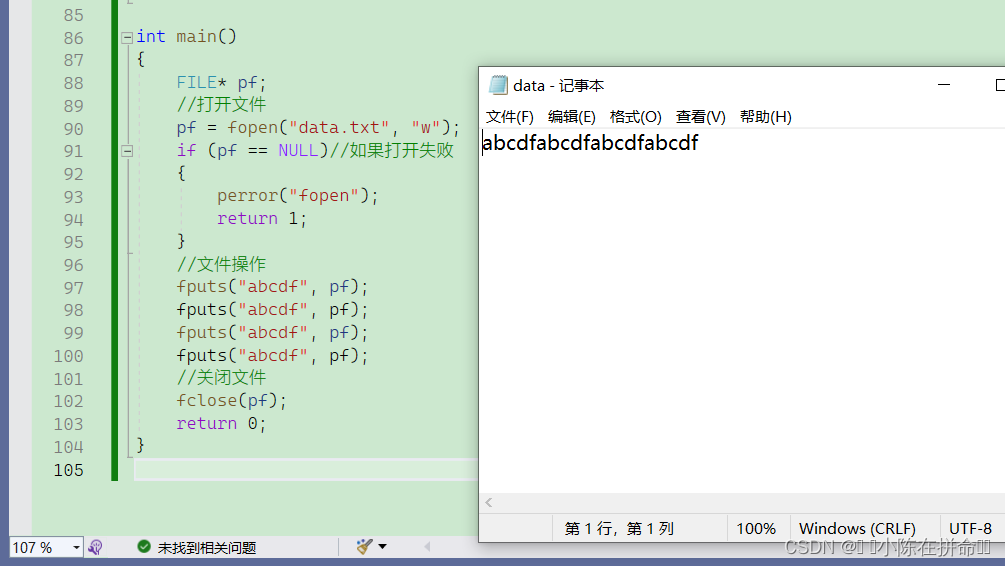This screenshot has height=566, width=1005.
Task: Click the 未找到相关问题 status text
Action: pos(206,547)
